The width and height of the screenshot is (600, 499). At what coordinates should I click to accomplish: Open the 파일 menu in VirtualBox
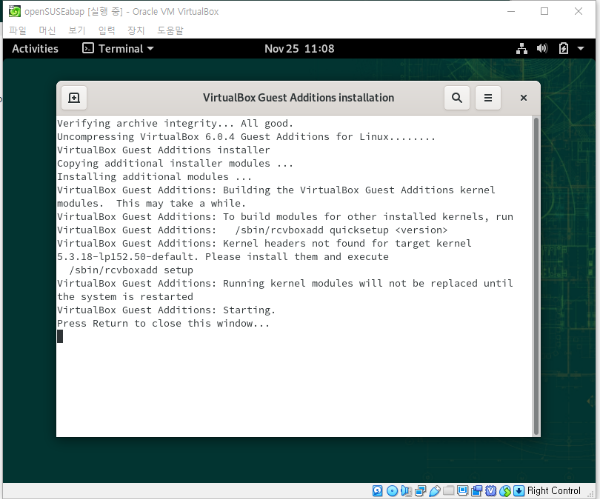[18, 30]
